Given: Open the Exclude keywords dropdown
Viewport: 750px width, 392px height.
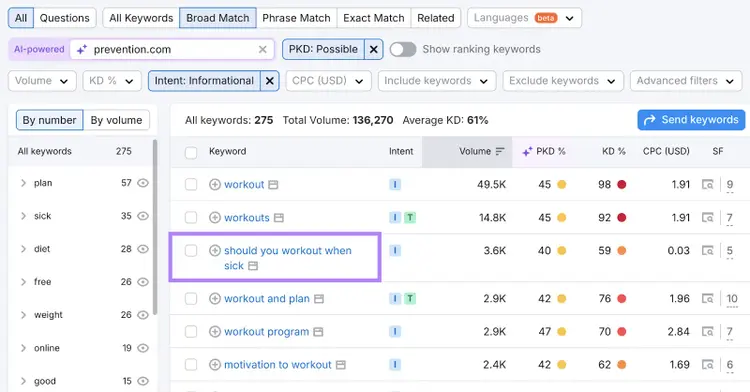Looking at the screenshot, I should 563,81.
